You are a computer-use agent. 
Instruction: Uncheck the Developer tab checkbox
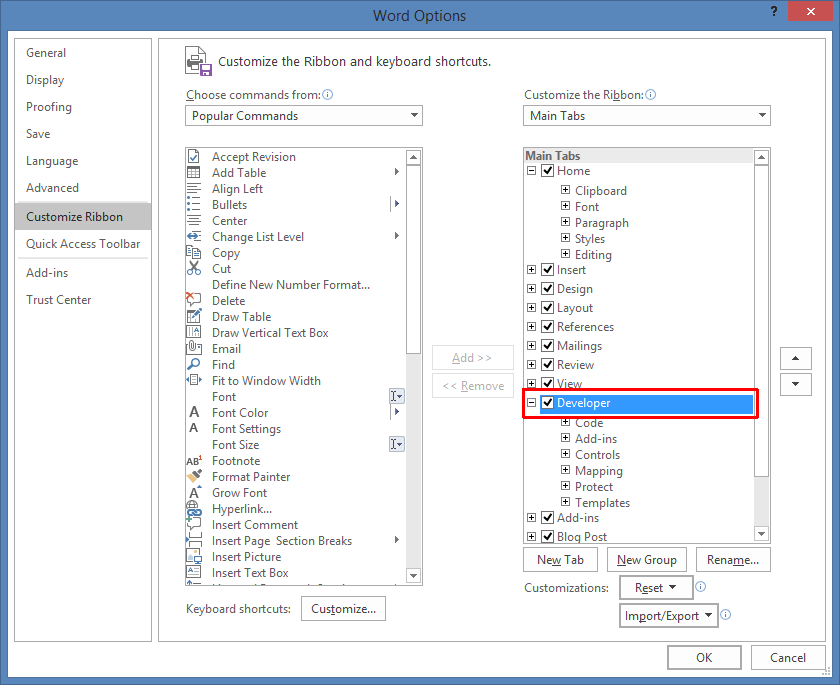(x=548, y=403)
